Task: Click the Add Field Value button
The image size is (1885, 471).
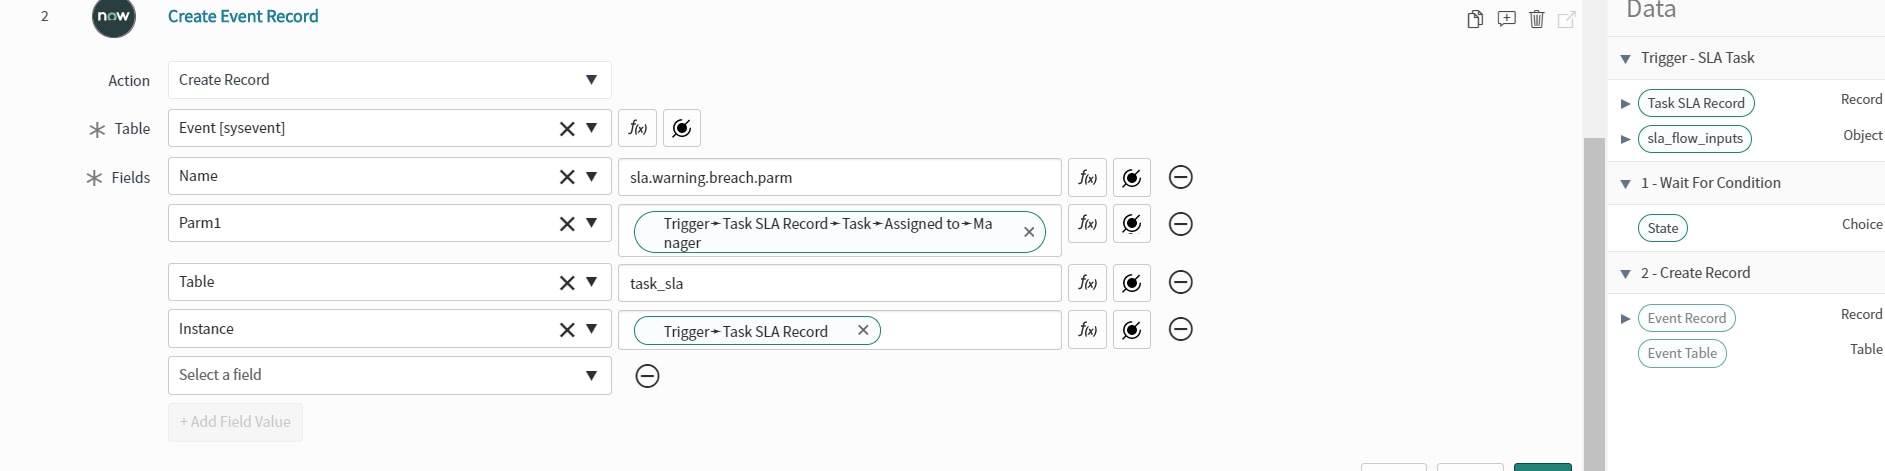Action: point(235,422)
